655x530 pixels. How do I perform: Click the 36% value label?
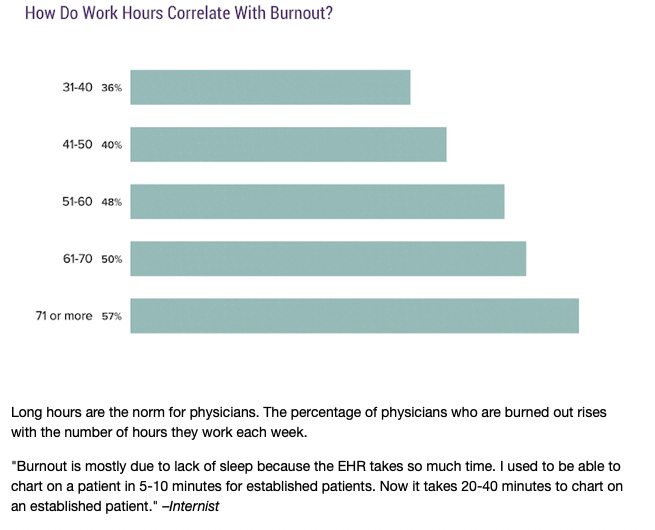(112, 88)
